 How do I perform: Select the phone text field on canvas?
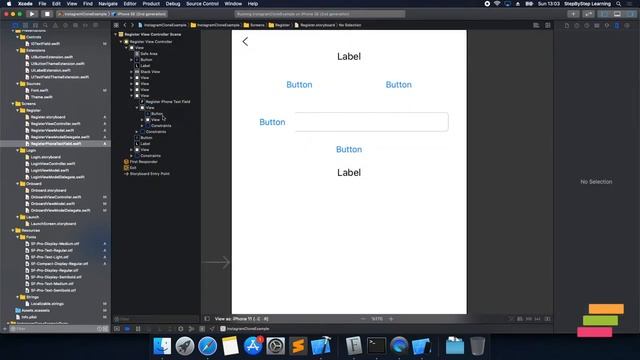[x=371, y=122]
